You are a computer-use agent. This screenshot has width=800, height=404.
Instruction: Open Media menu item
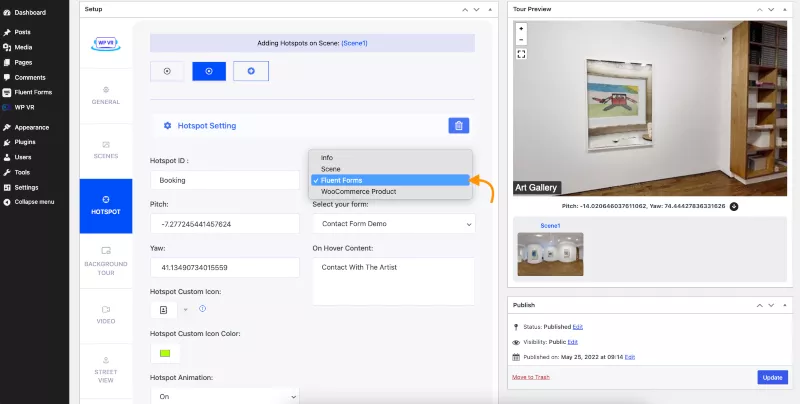point(18,47)
